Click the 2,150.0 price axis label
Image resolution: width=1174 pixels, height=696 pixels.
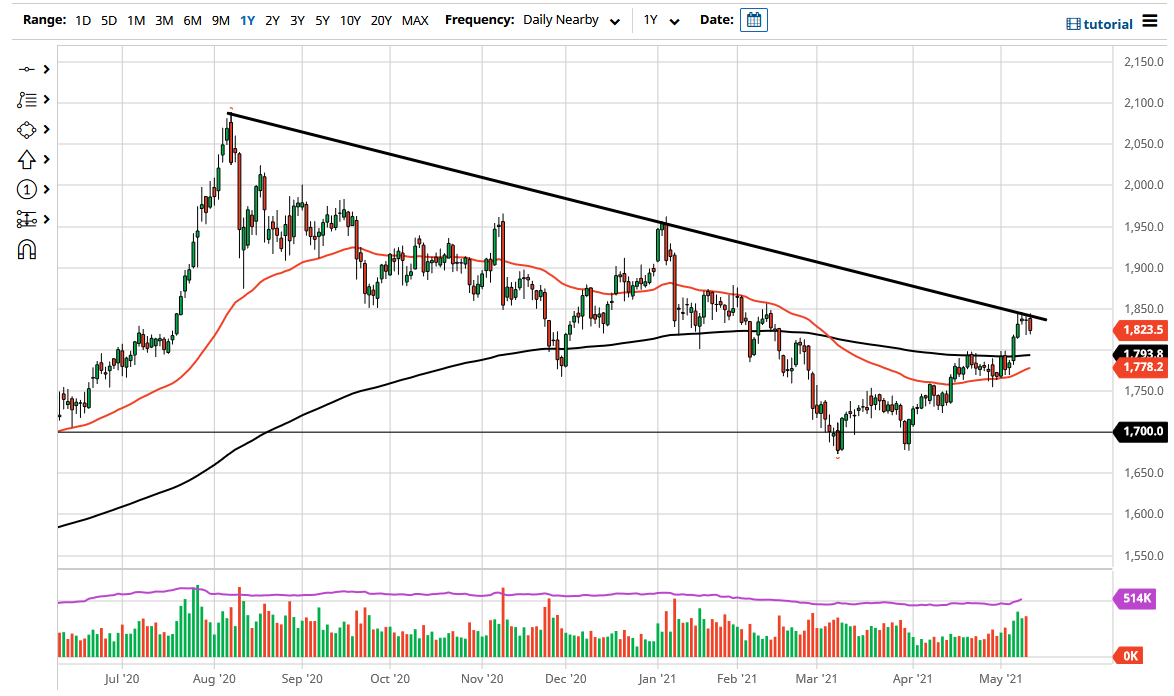pyautogui.click(x=1144, y=61)
